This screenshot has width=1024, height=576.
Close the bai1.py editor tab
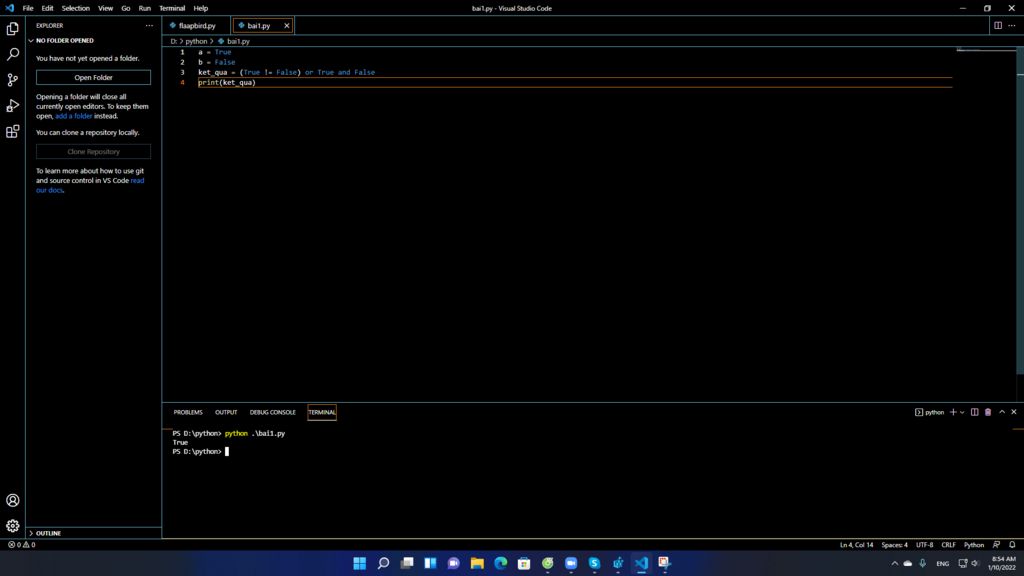click(286, 25)
